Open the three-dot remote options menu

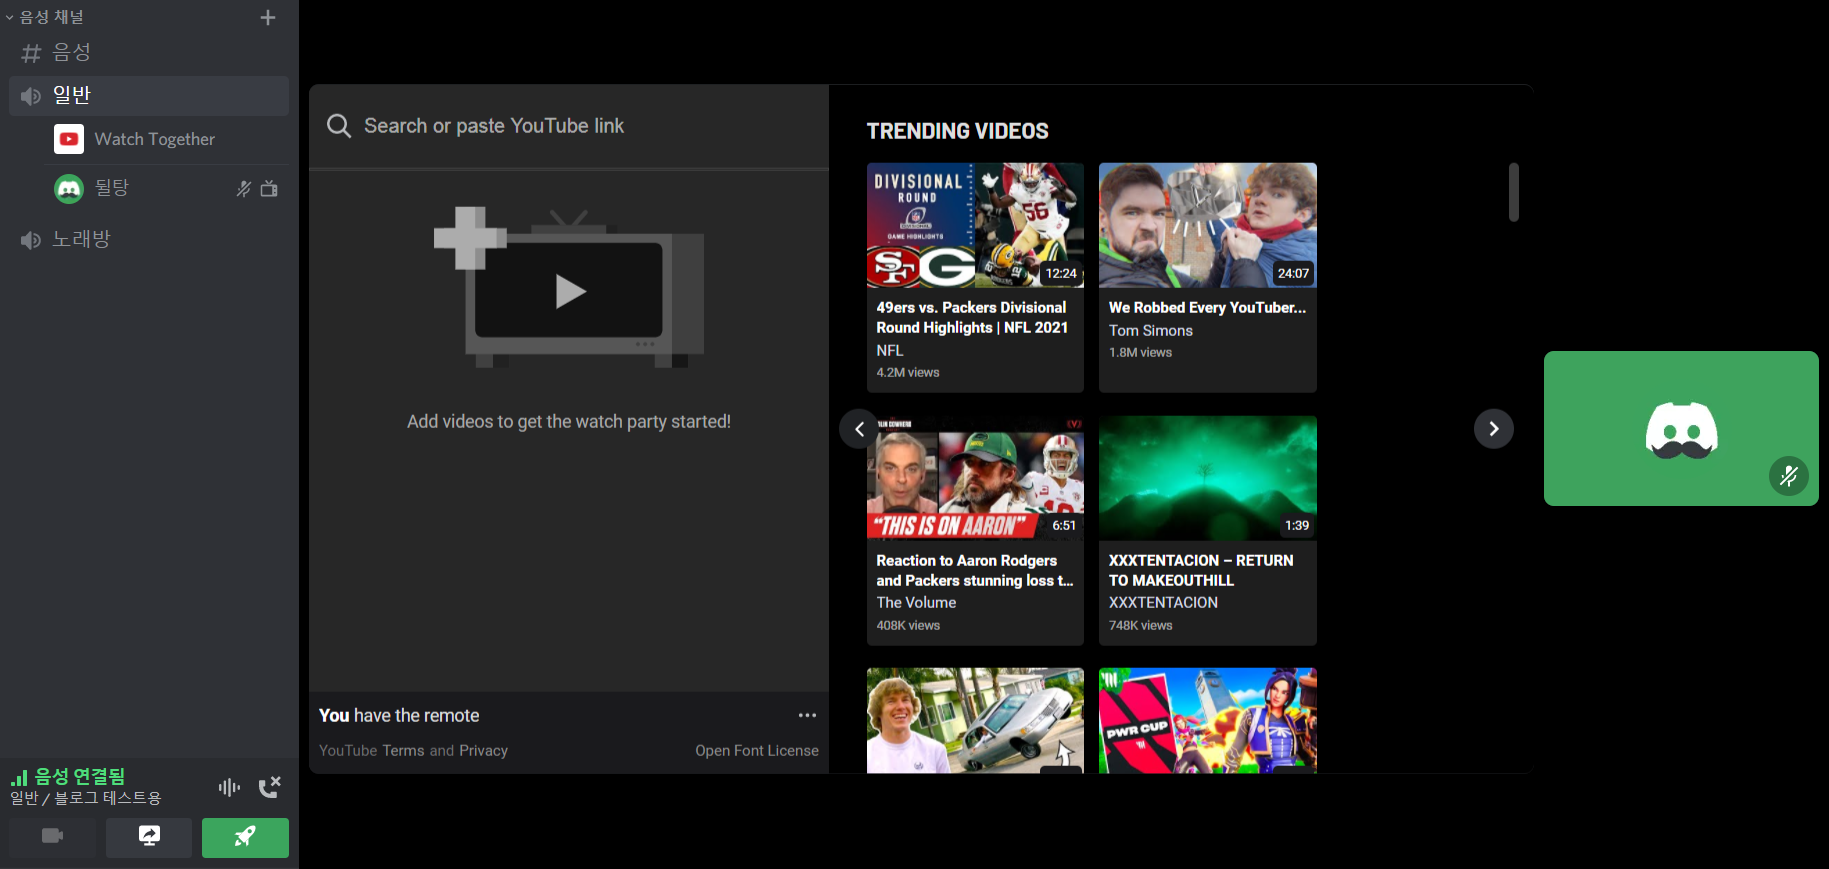pos(807,715)
